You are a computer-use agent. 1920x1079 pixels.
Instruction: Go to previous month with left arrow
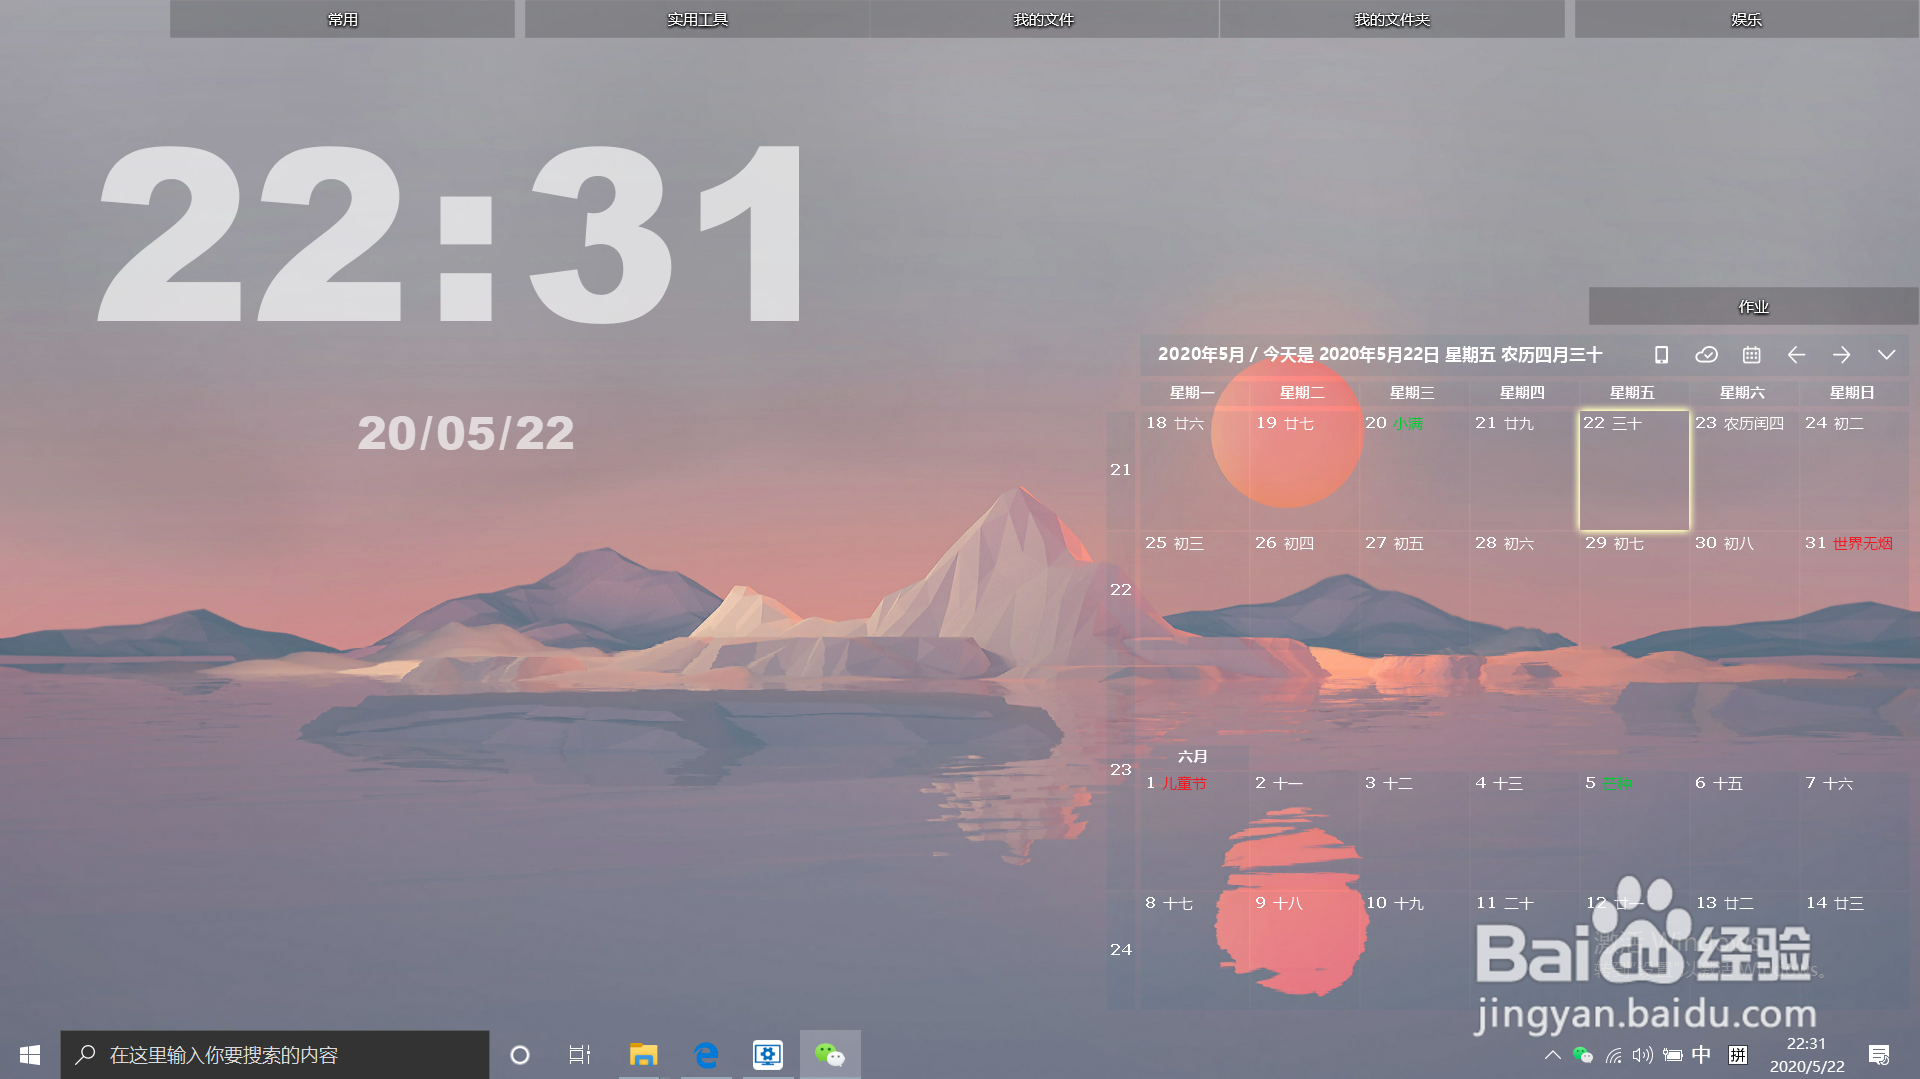(x=1796, y=355)
